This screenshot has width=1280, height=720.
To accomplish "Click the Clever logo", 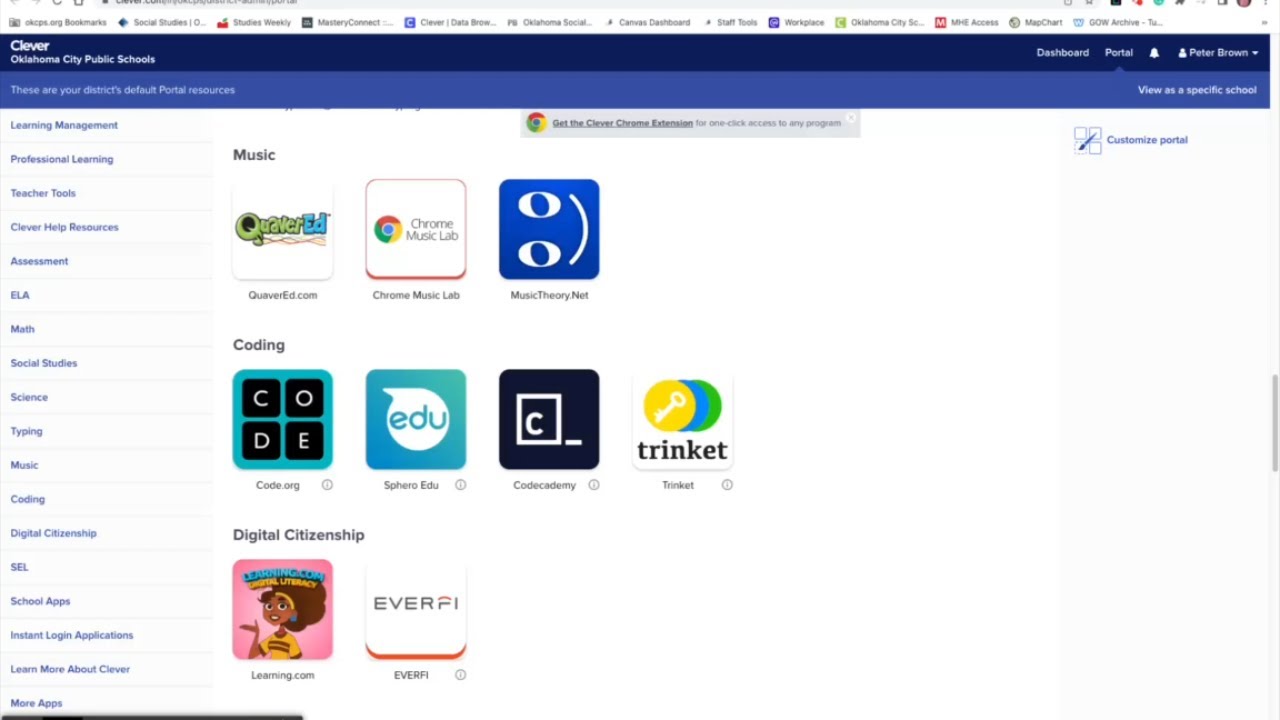I will 30,45.
